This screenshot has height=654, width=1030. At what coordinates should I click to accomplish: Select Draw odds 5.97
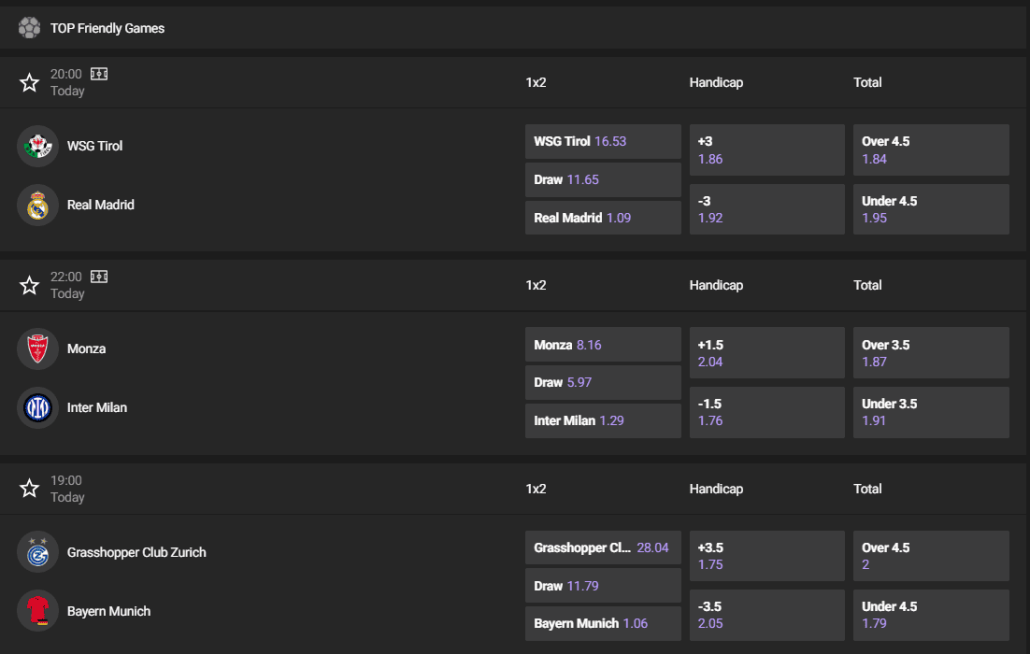603,383
